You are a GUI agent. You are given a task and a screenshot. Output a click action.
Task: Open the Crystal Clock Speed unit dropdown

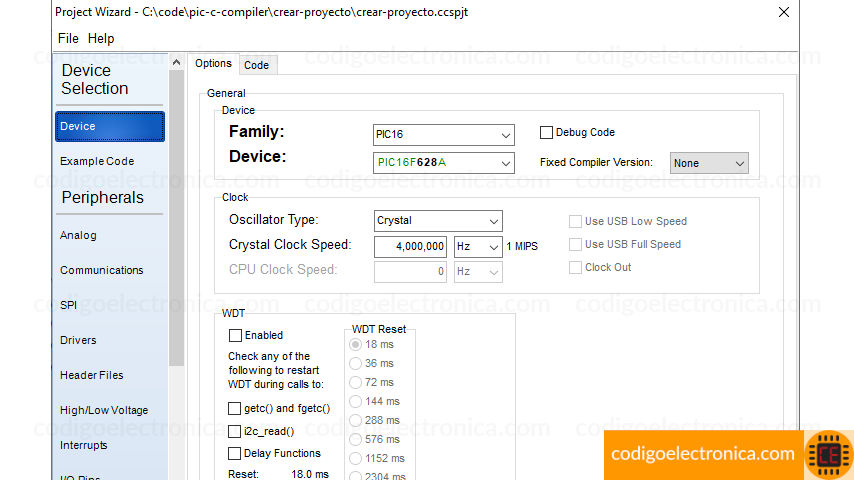point(478,247)
